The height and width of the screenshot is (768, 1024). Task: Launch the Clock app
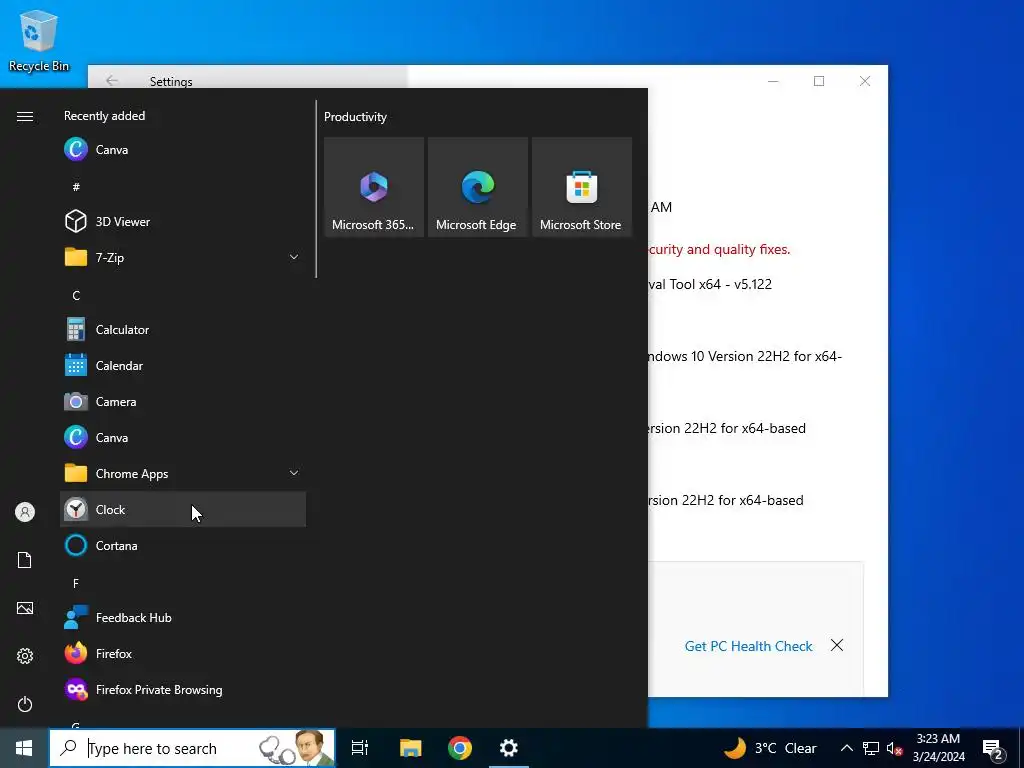(x=183, y=509)
